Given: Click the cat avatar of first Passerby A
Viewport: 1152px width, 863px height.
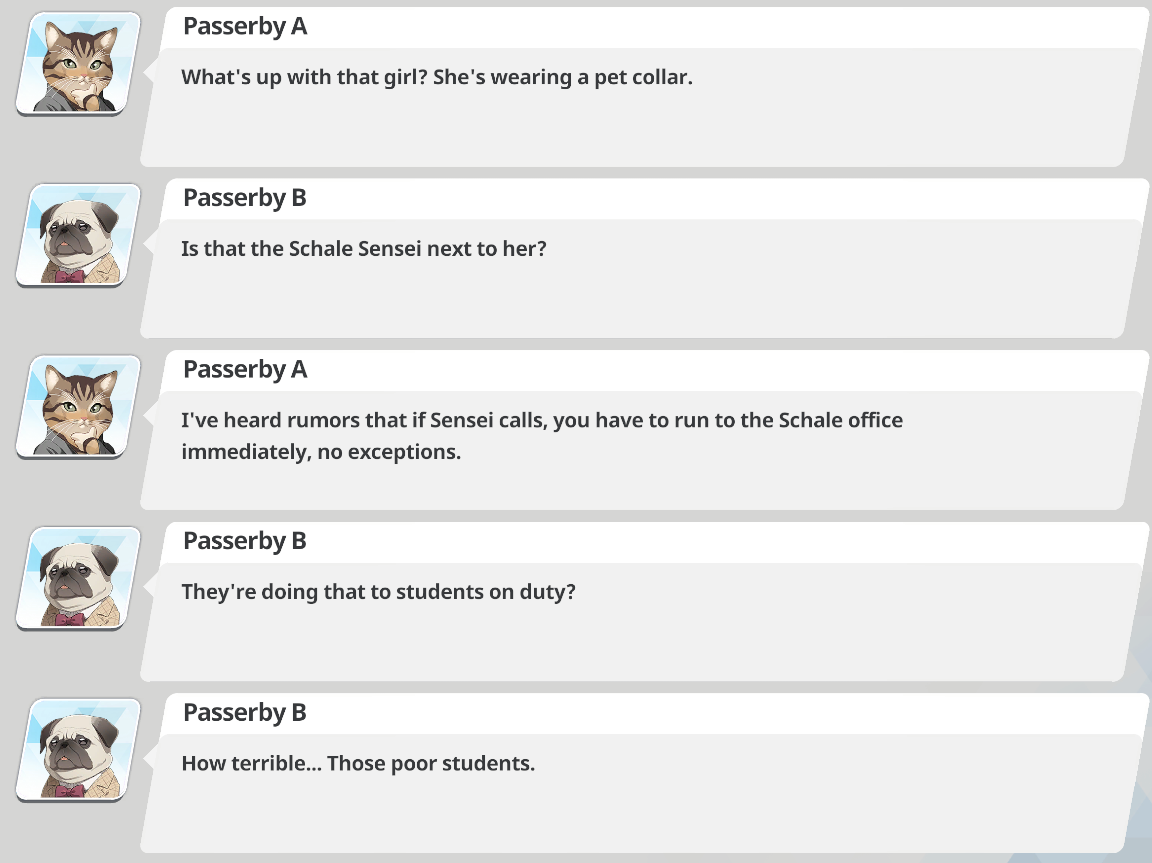Looking at the screenshot, I should (x=79, y=64).
